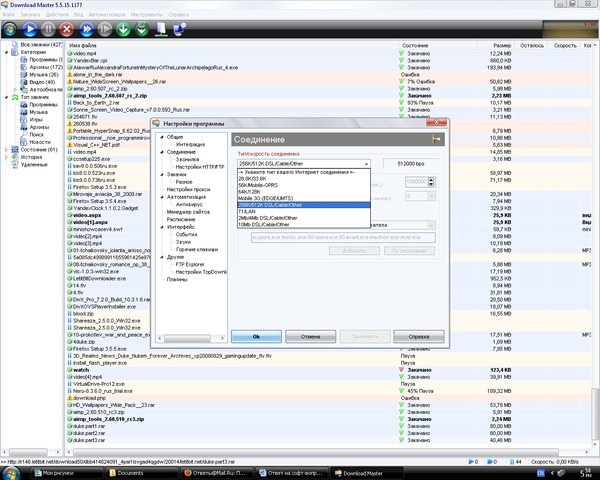Viewport: 600px width, 480px height.
Task: Click the Удаленные trash icon
Action: point(15,165)
